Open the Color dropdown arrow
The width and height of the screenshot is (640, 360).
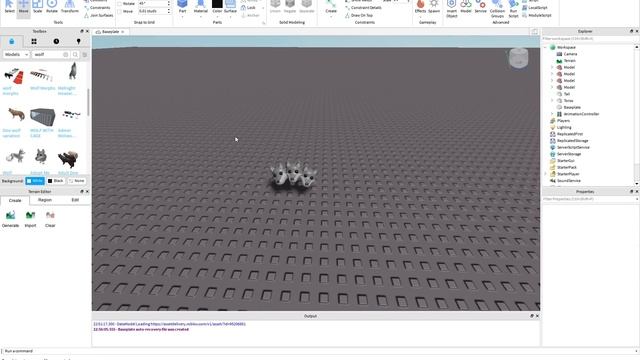(x=217, y=17)
